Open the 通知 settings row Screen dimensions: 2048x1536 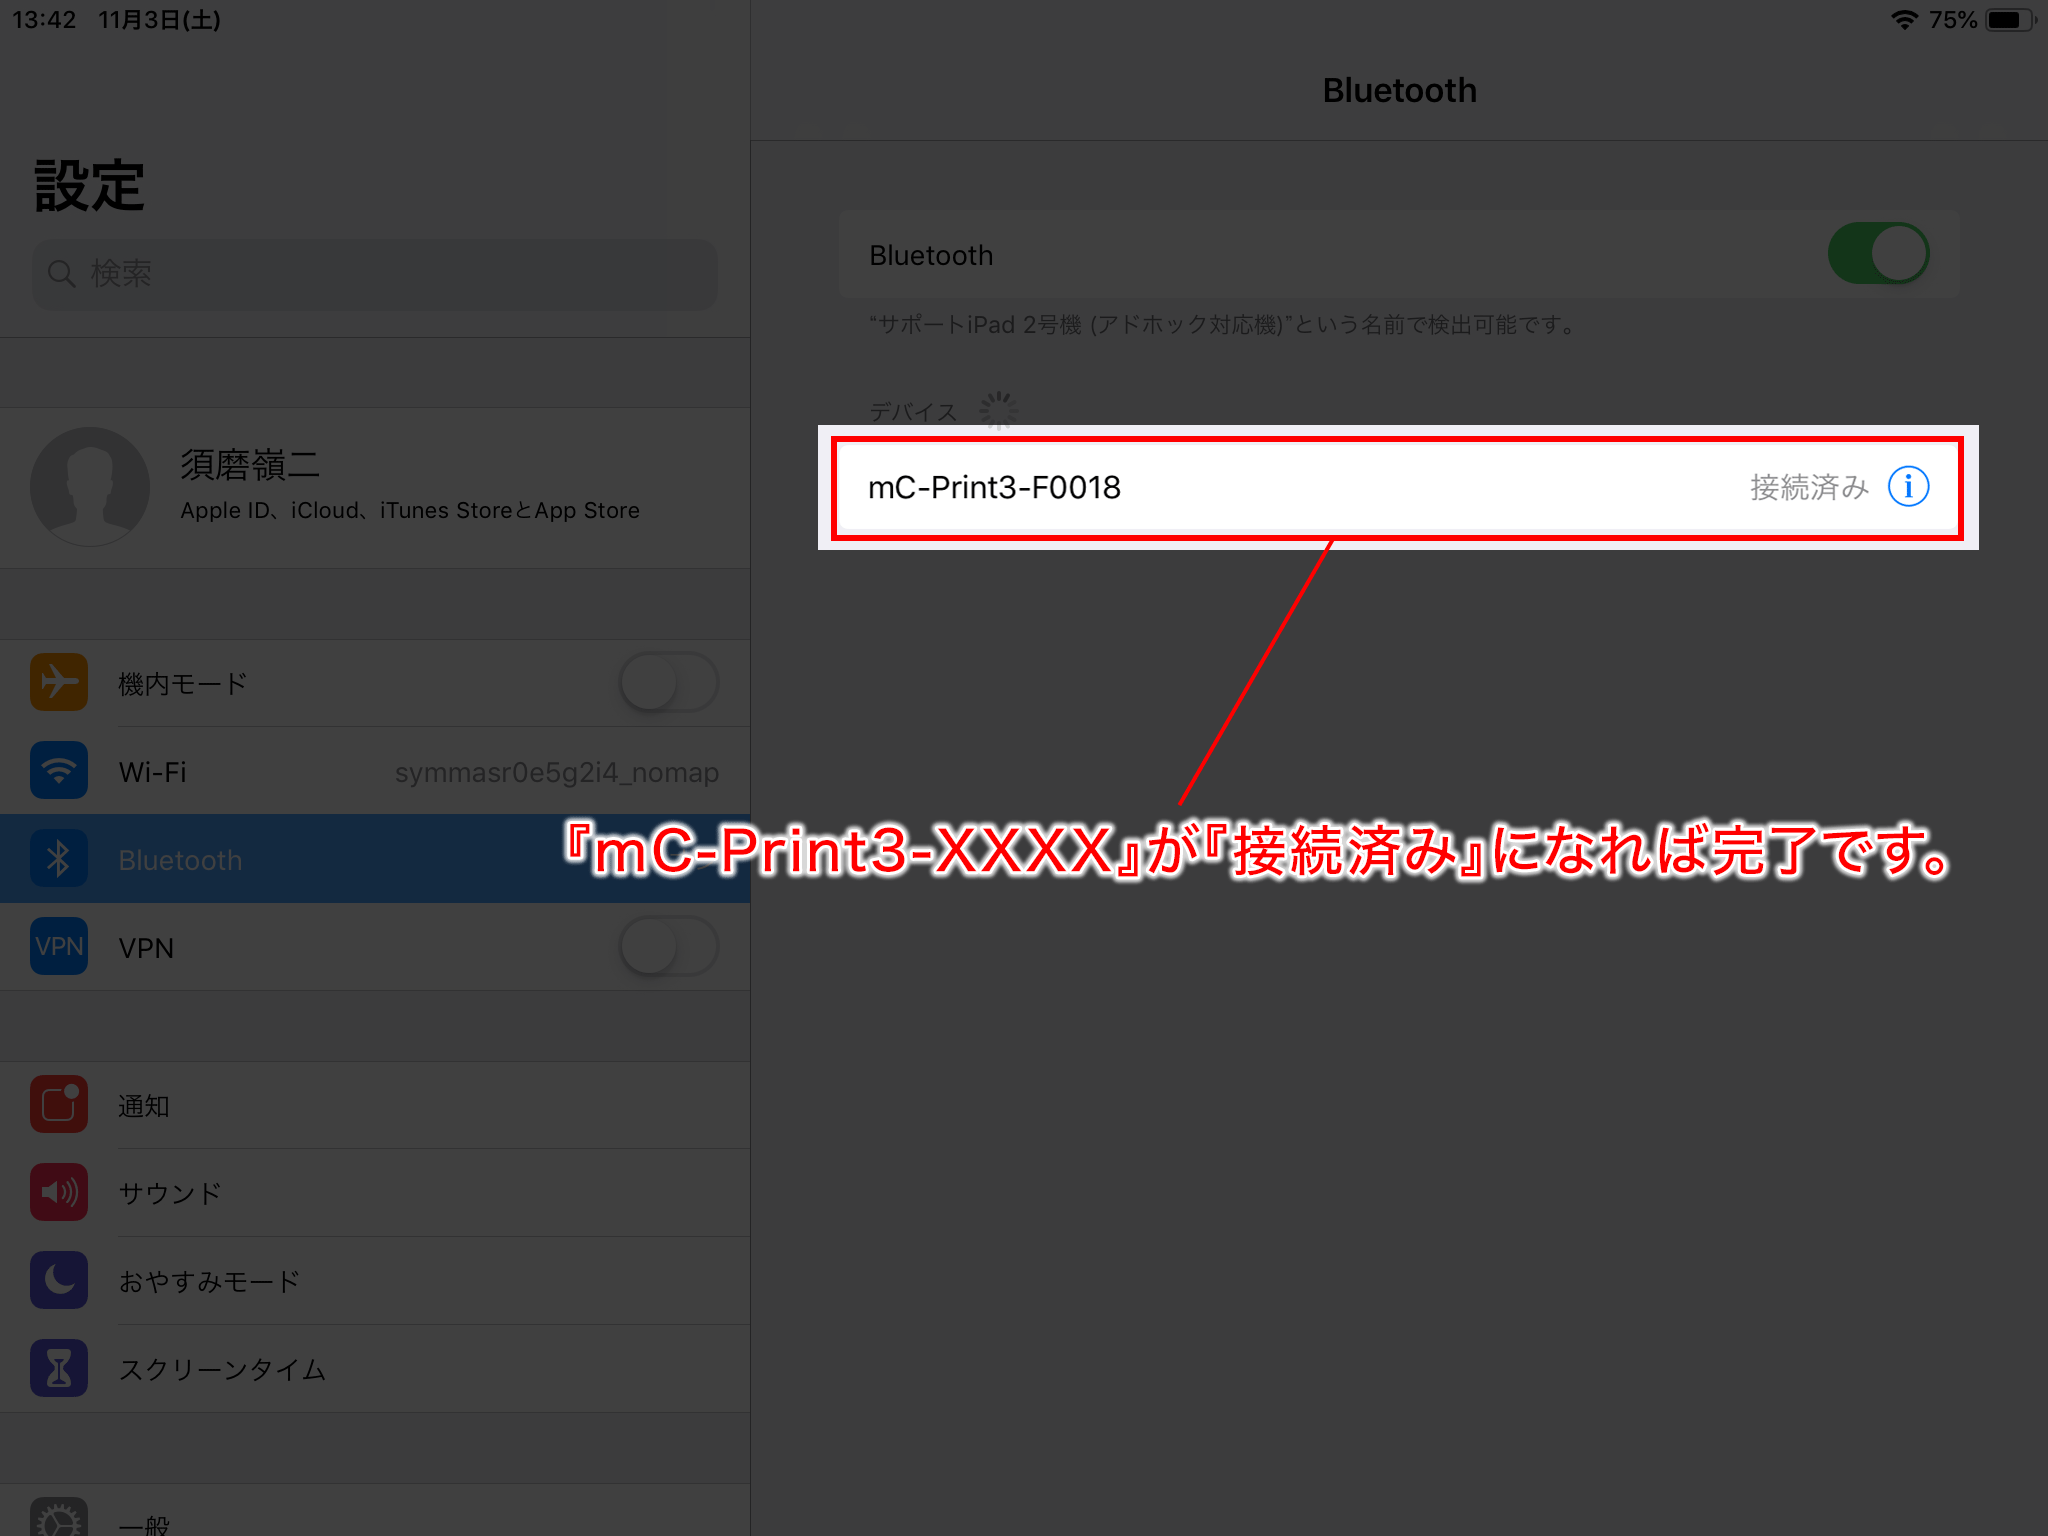tap(375, 1104)
